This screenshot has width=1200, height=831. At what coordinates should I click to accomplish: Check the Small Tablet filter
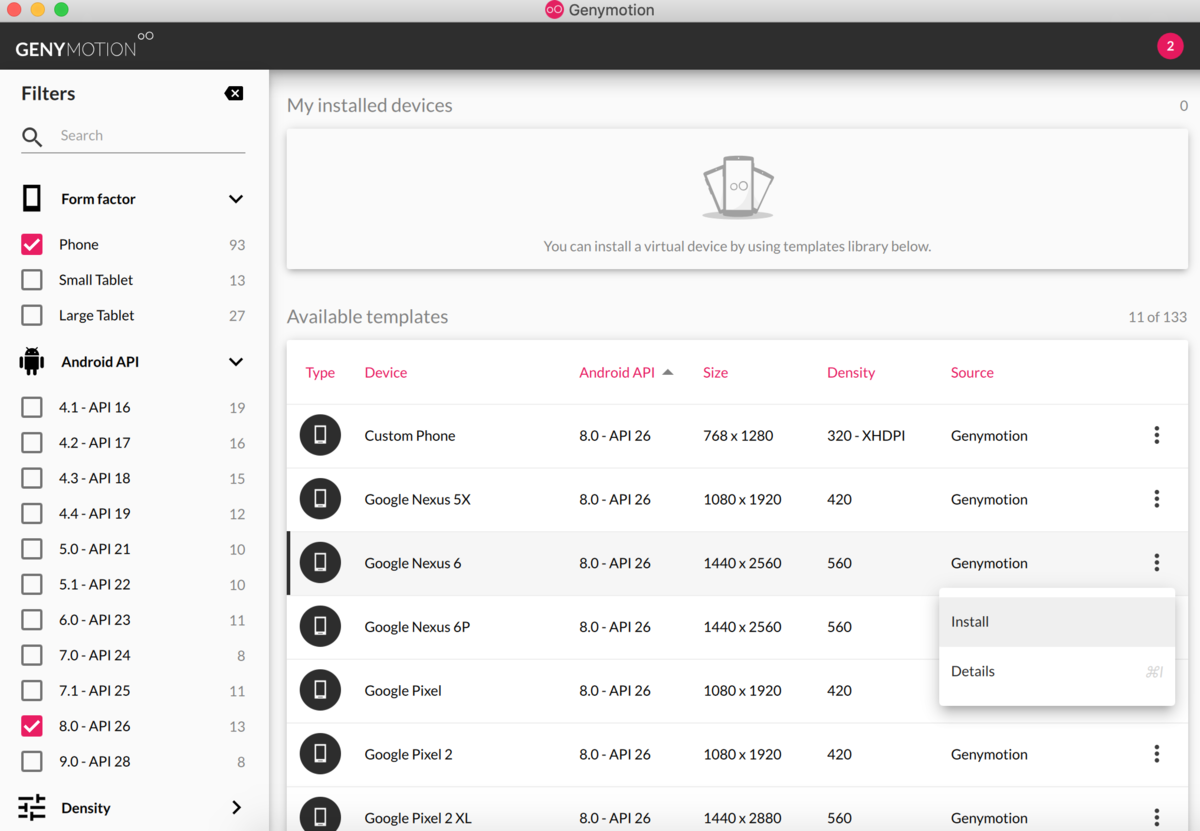[x=32, y=280]
